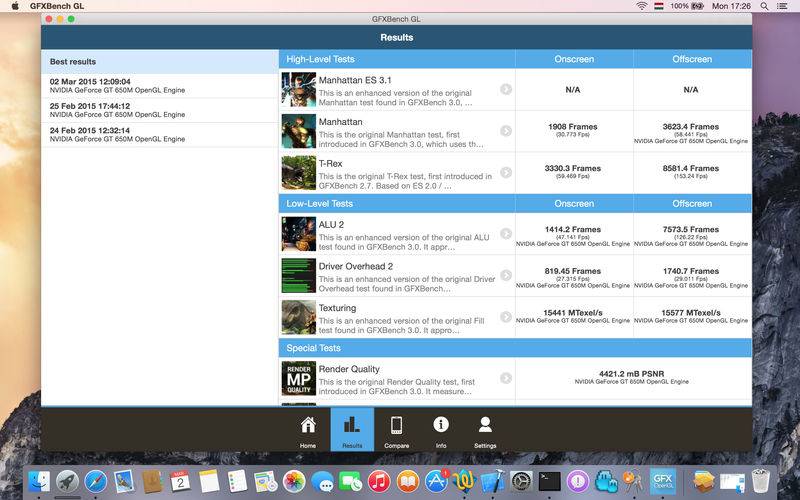The height and width of the screenshot is (500, 800).
Task: Click the Best results header
Action: click(x=160, y=62)
